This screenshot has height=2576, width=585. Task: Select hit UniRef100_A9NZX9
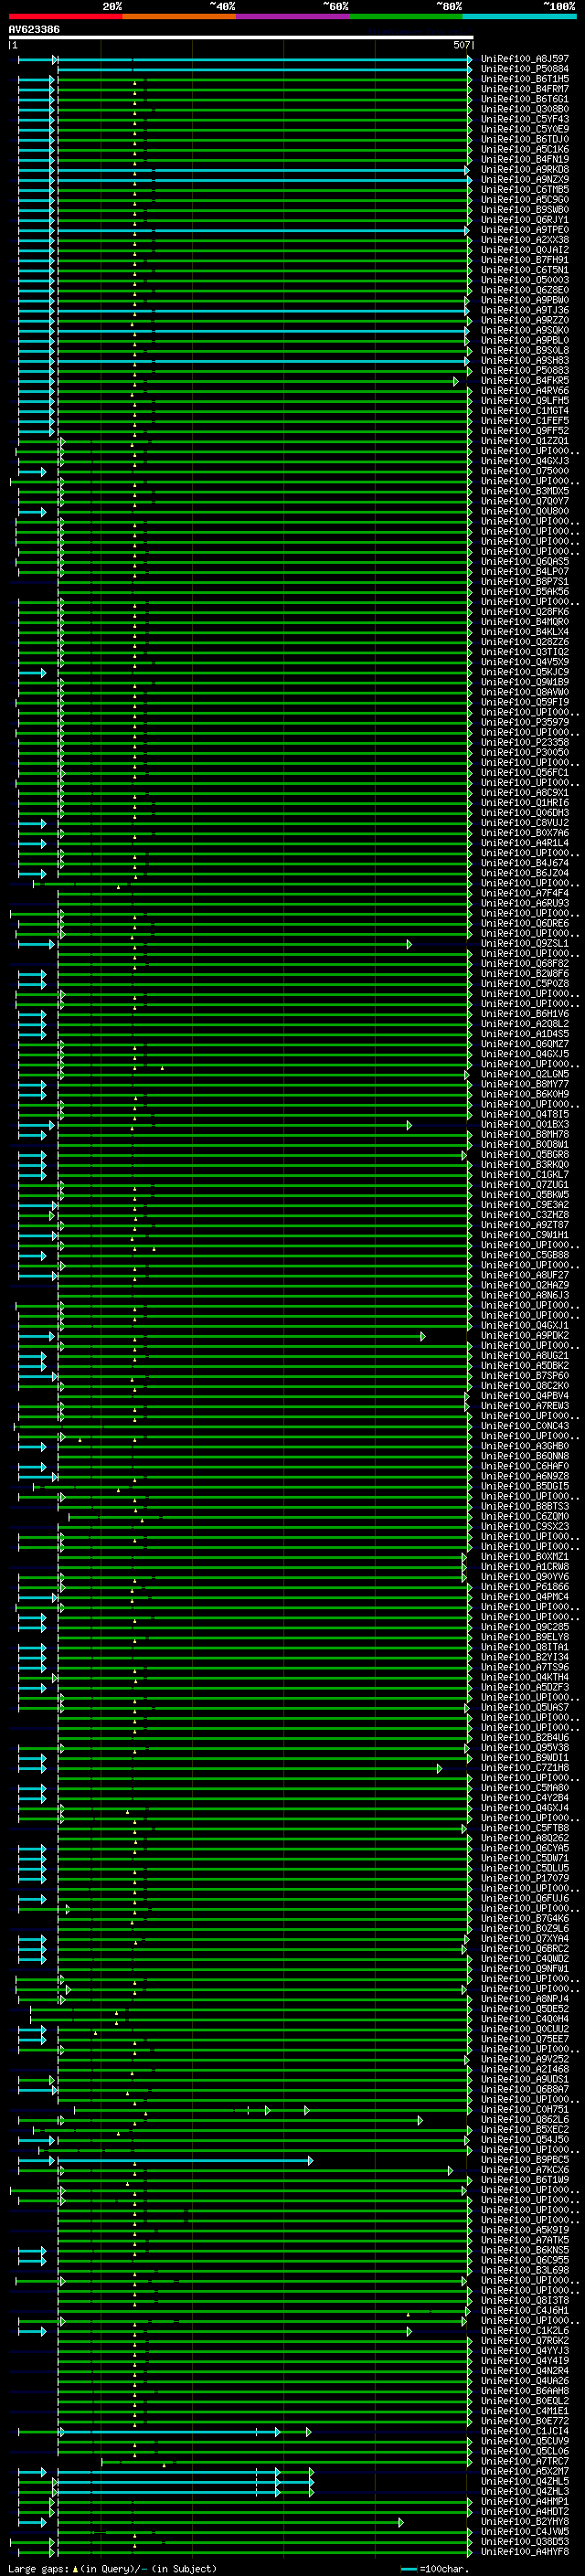pos(525,180)
